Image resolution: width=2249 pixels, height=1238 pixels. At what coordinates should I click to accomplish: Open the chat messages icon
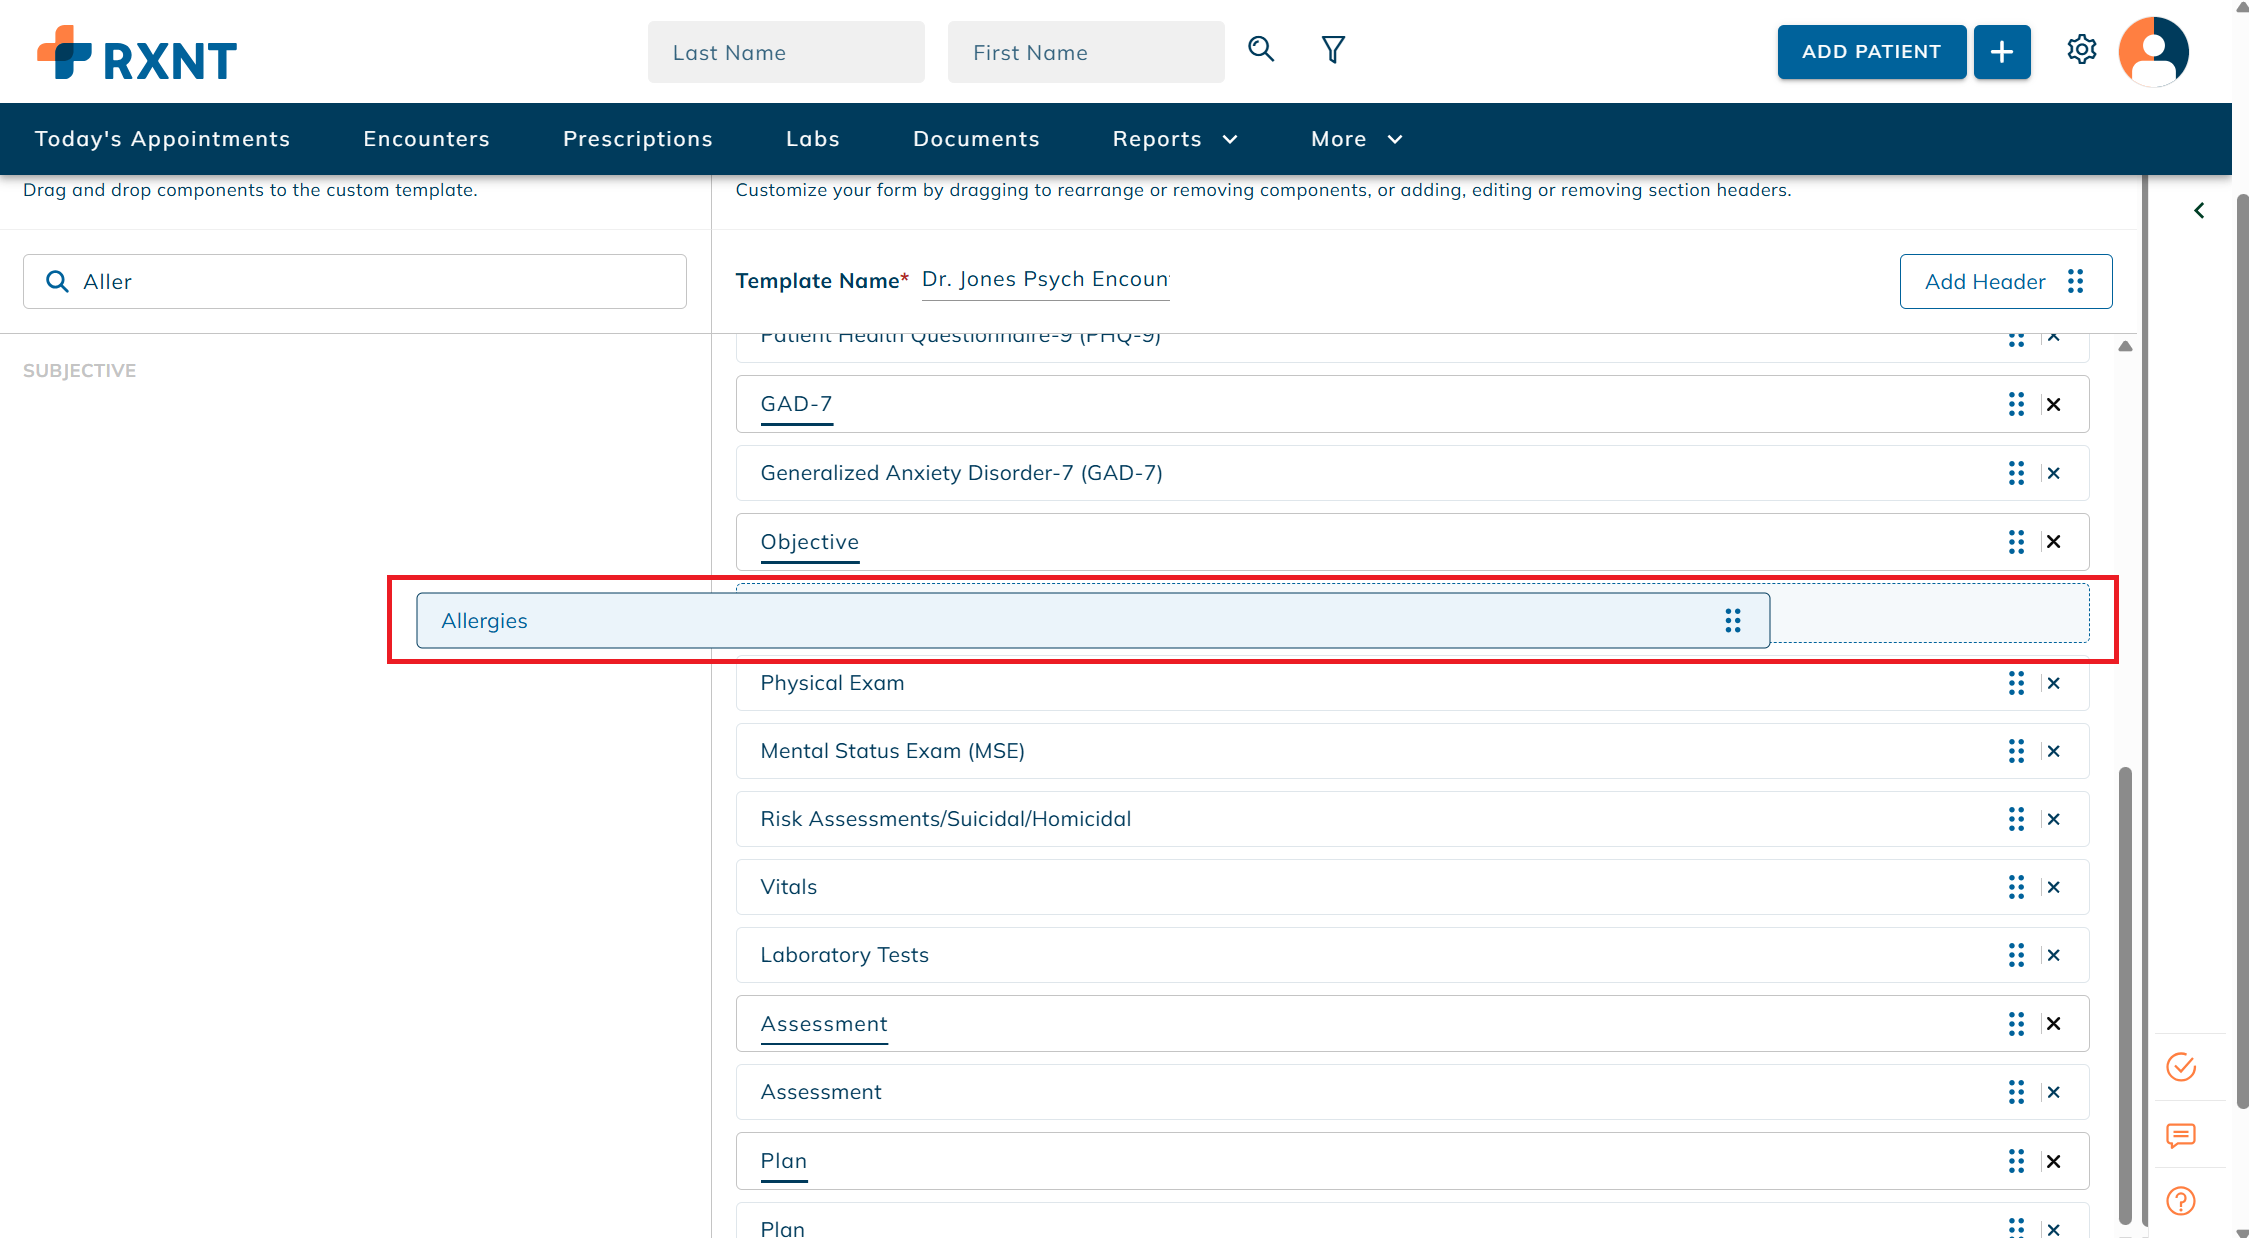2181,1135
